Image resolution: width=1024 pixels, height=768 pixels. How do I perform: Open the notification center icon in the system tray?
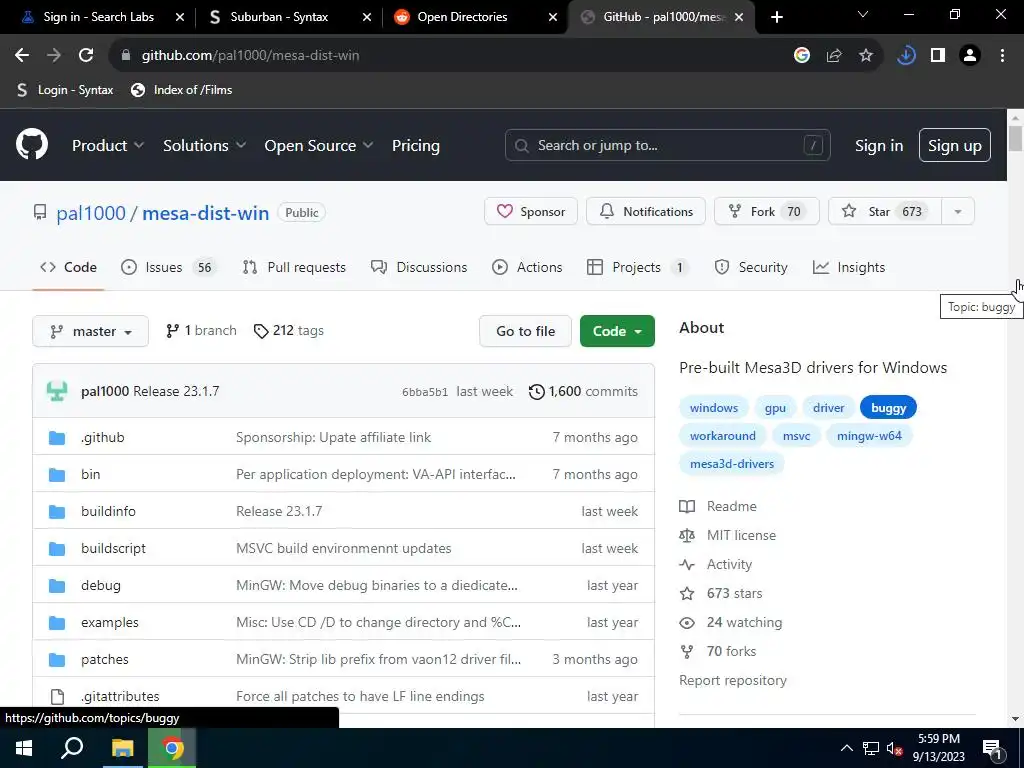[991, 750]
